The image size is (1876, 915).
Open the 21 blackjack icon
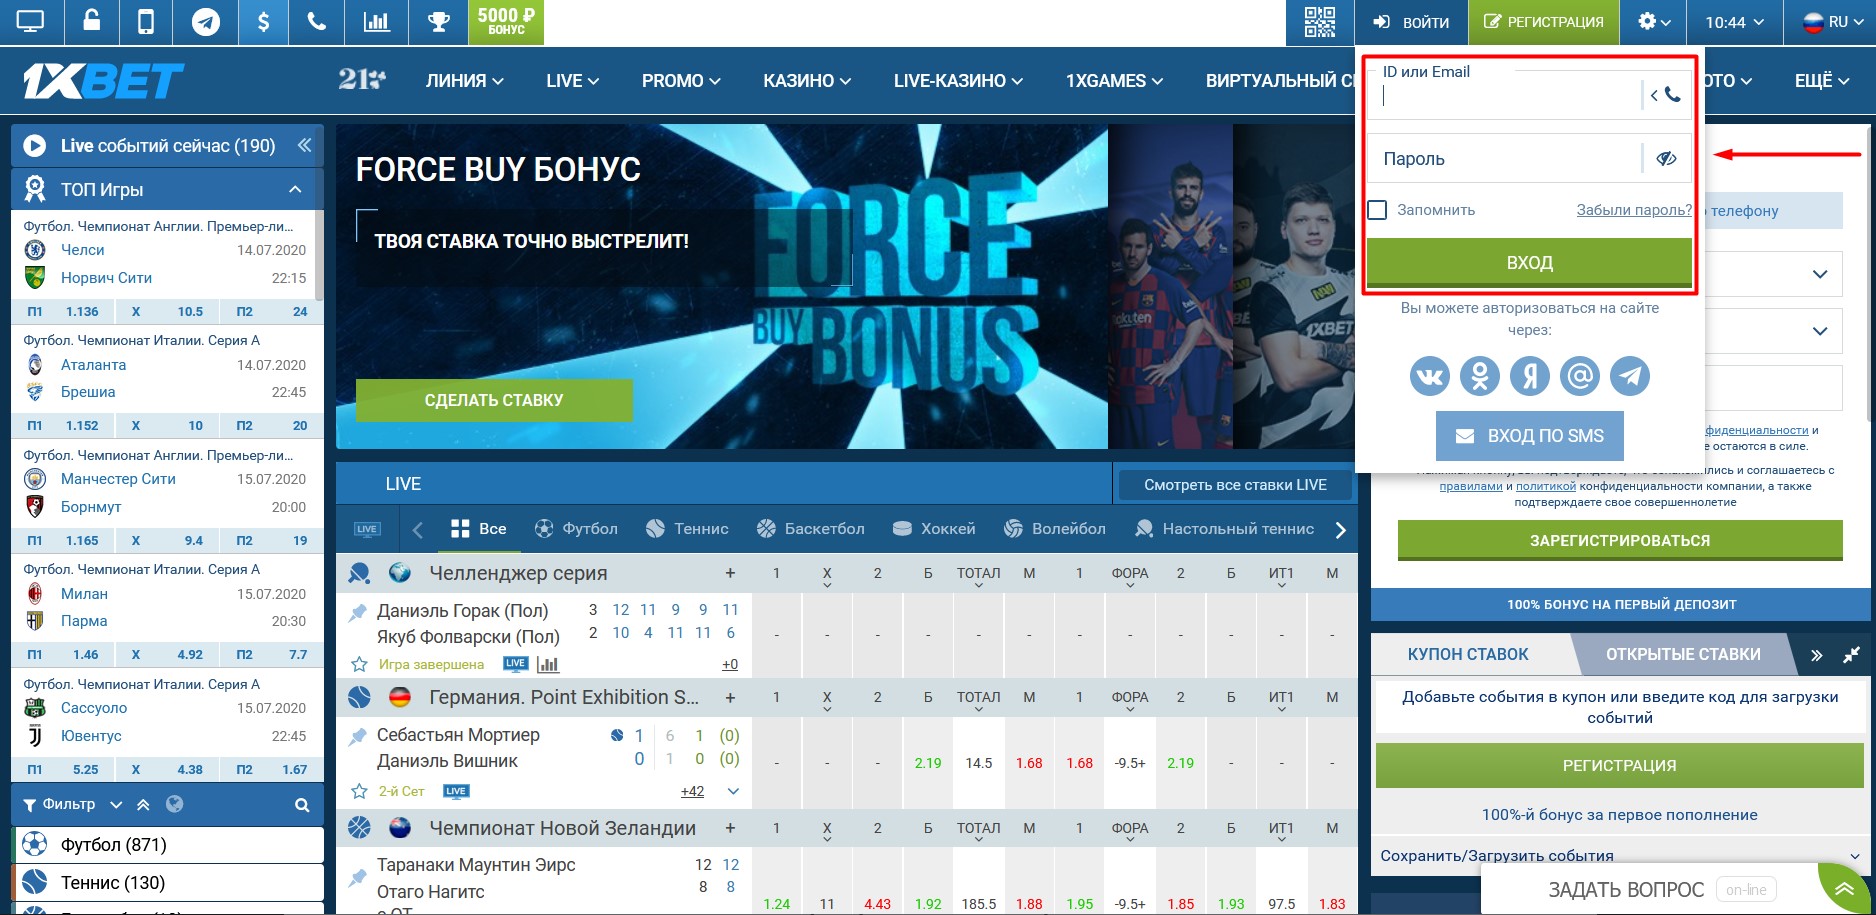coord(361,80)
